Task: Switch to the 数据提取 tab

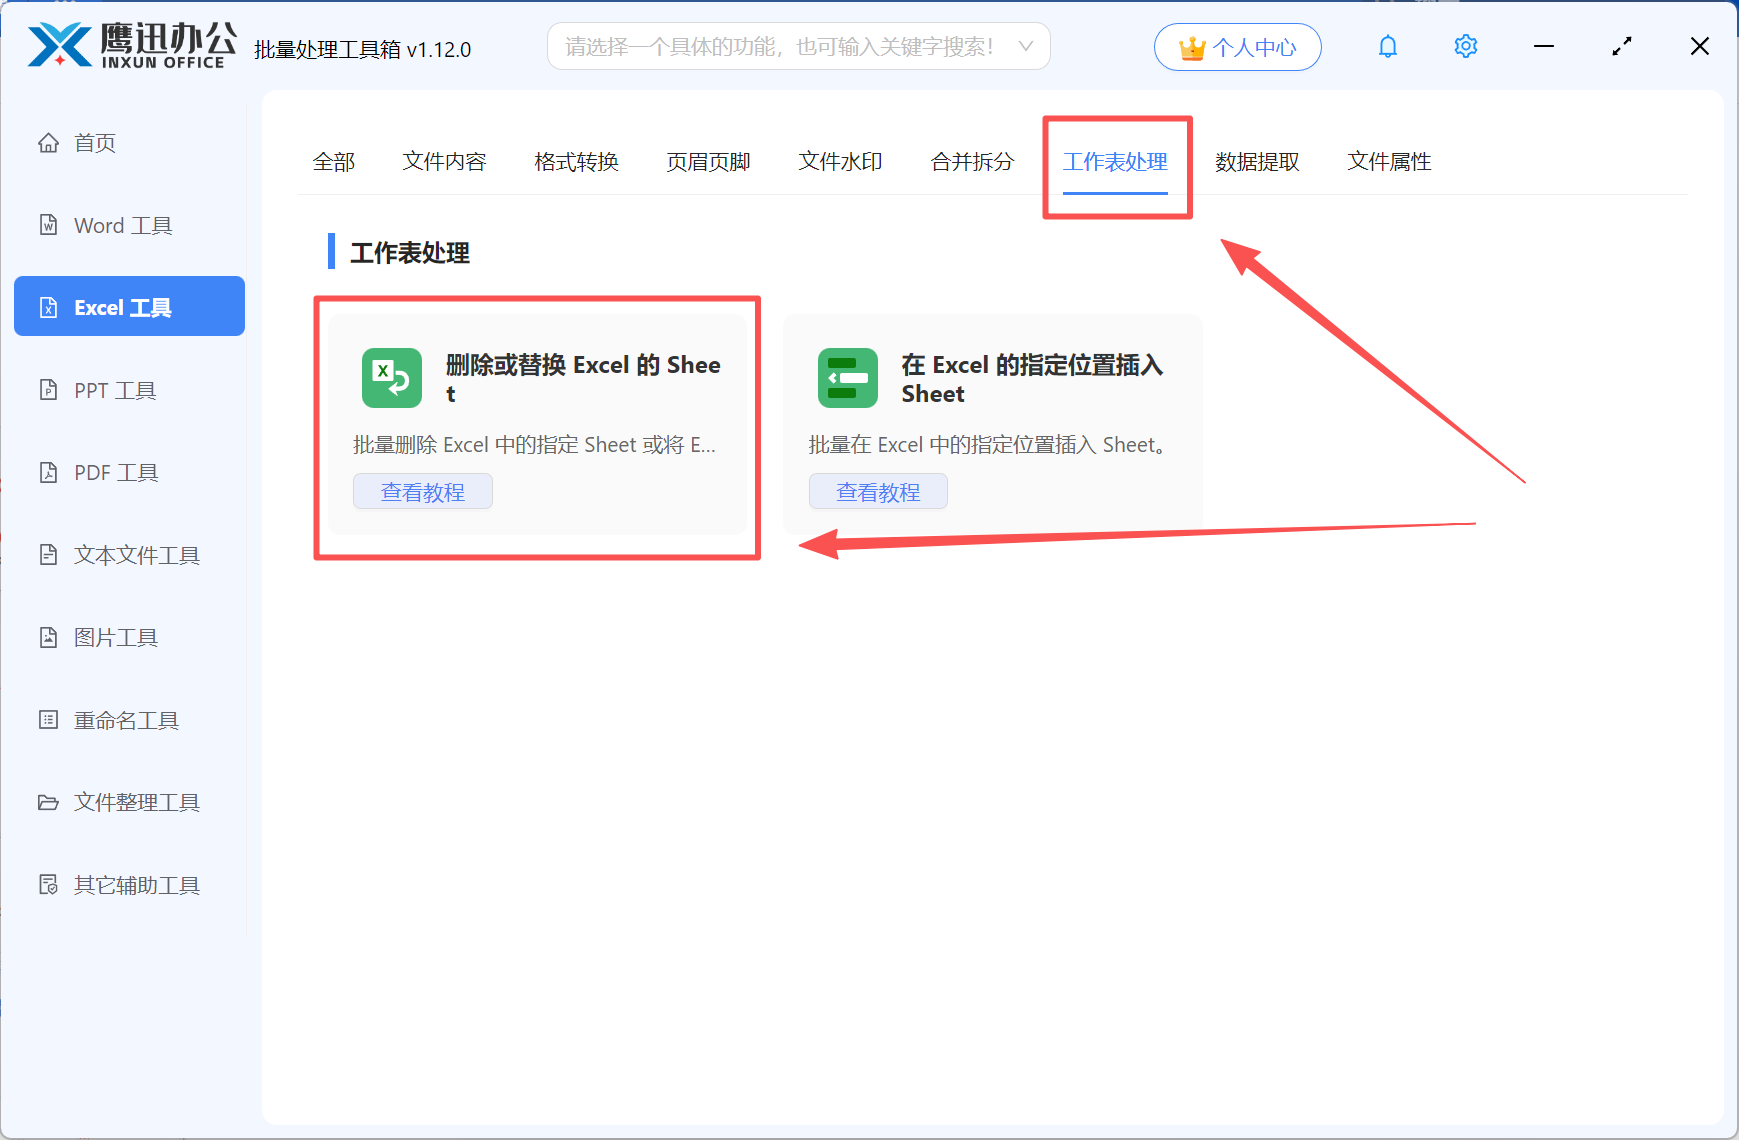Action: tap(1256, 161)
